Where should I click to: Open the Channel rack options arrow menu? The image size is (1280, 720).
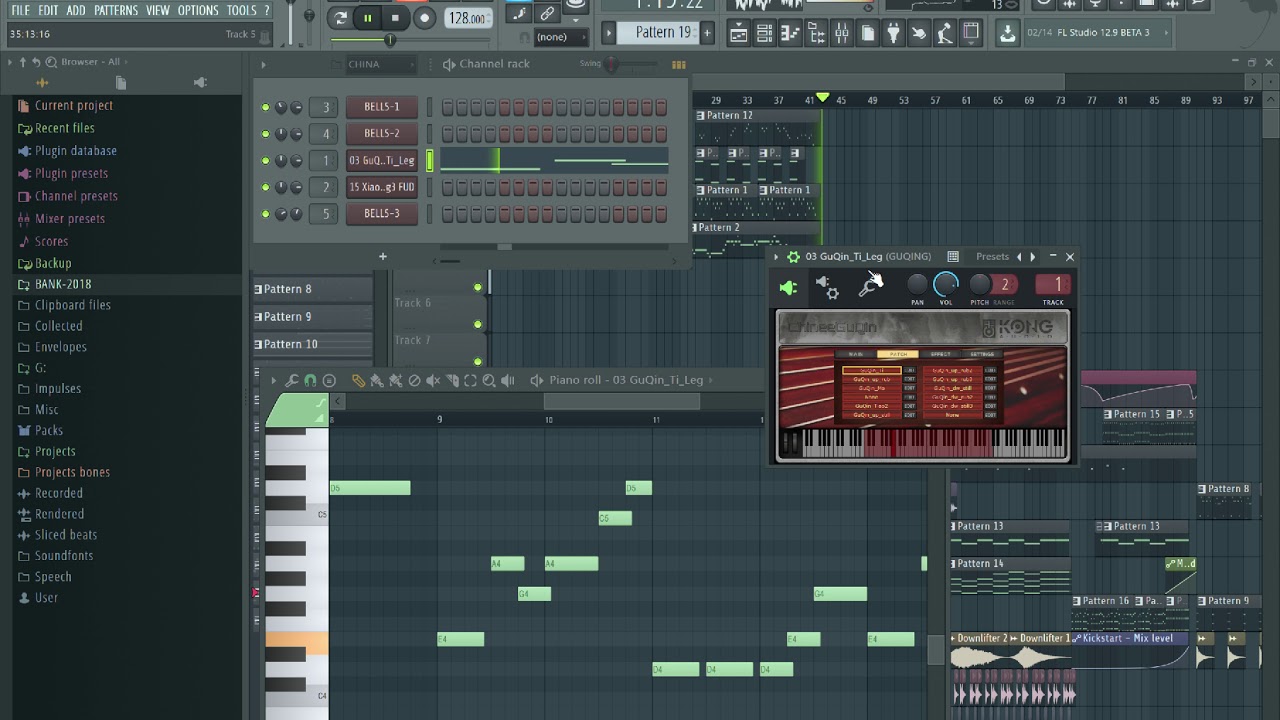coord(263,64)
